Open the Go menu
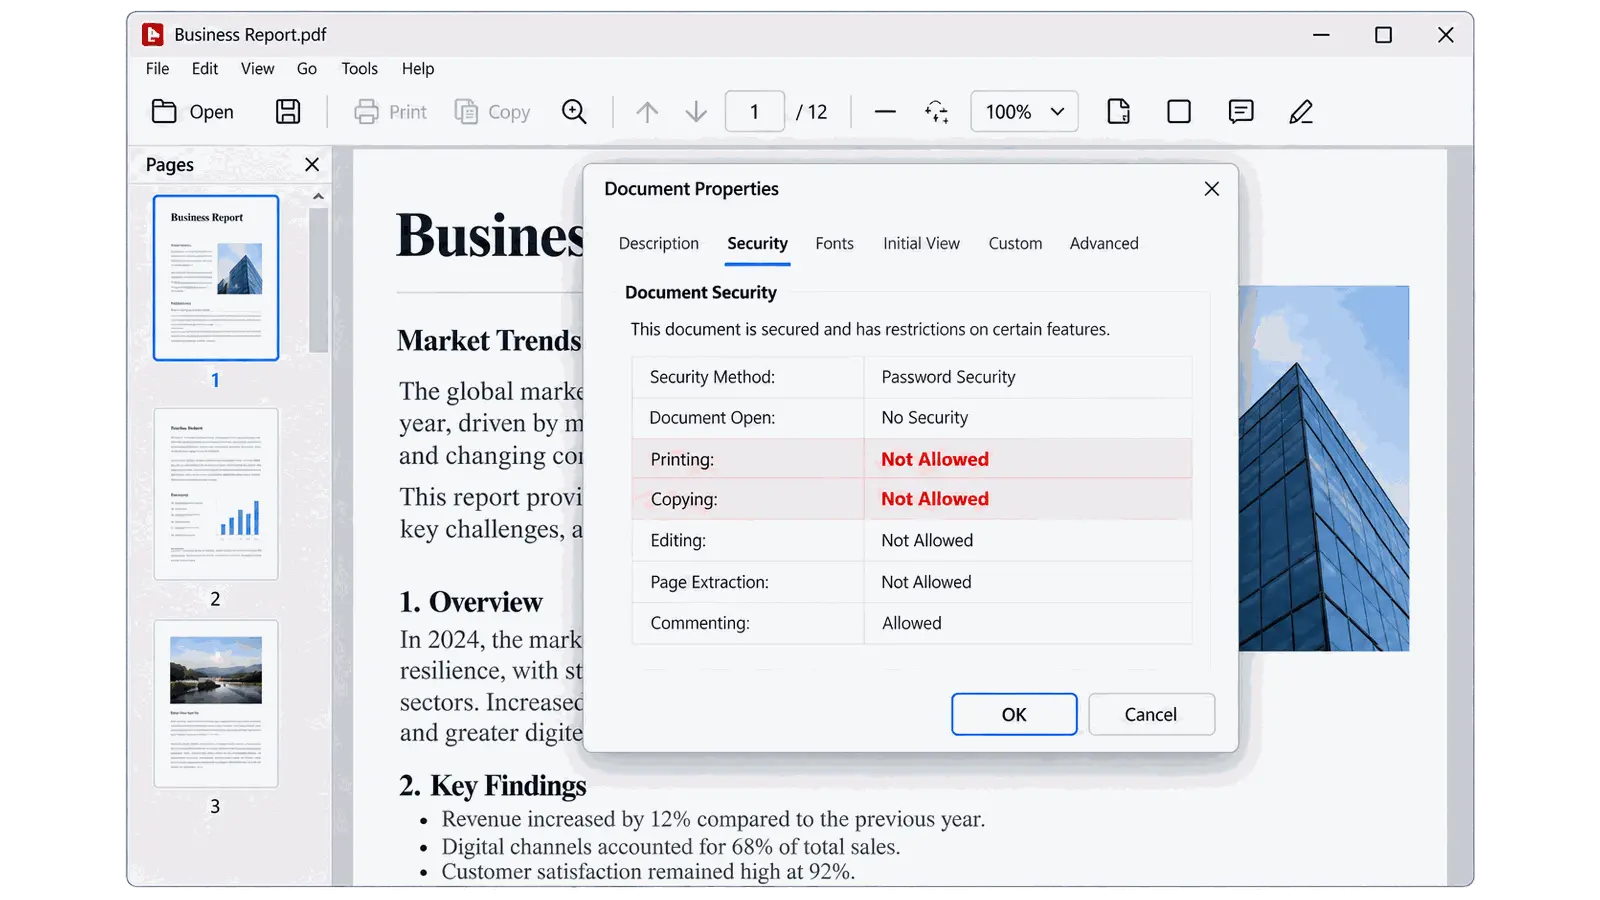This screenshot has height=900, width=1600. tap(307, 69)
